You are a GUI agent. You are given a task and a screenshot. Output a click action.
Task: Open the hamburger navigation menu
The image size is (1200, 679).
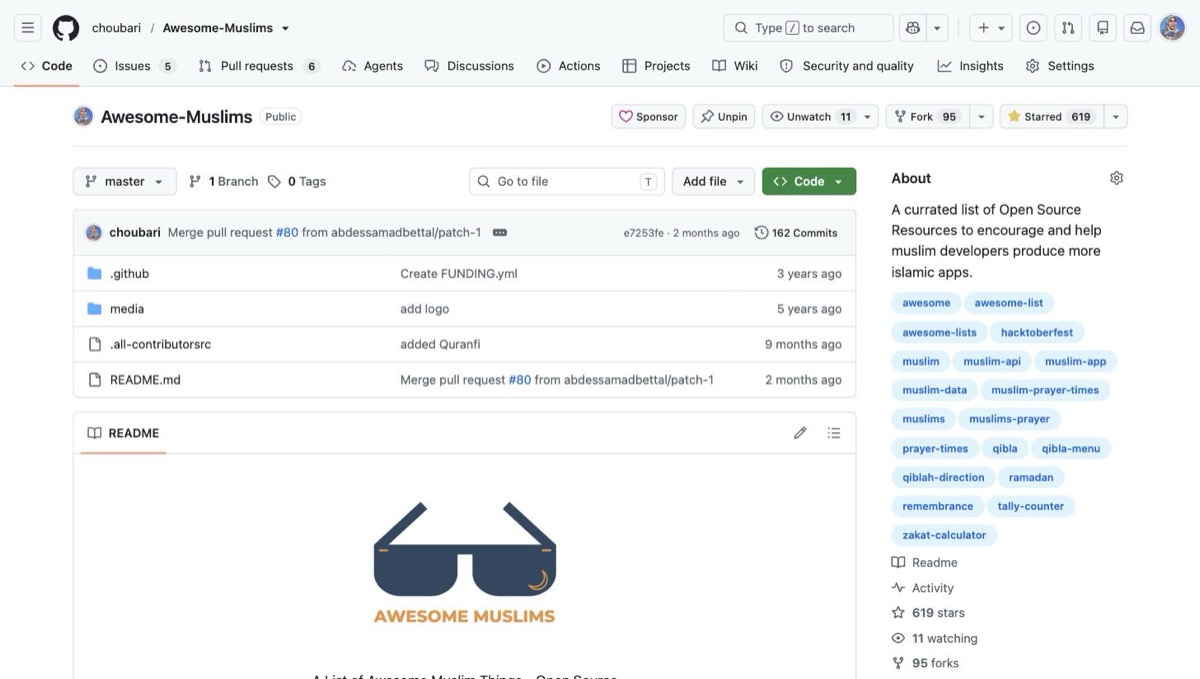(x=28, y=28)
